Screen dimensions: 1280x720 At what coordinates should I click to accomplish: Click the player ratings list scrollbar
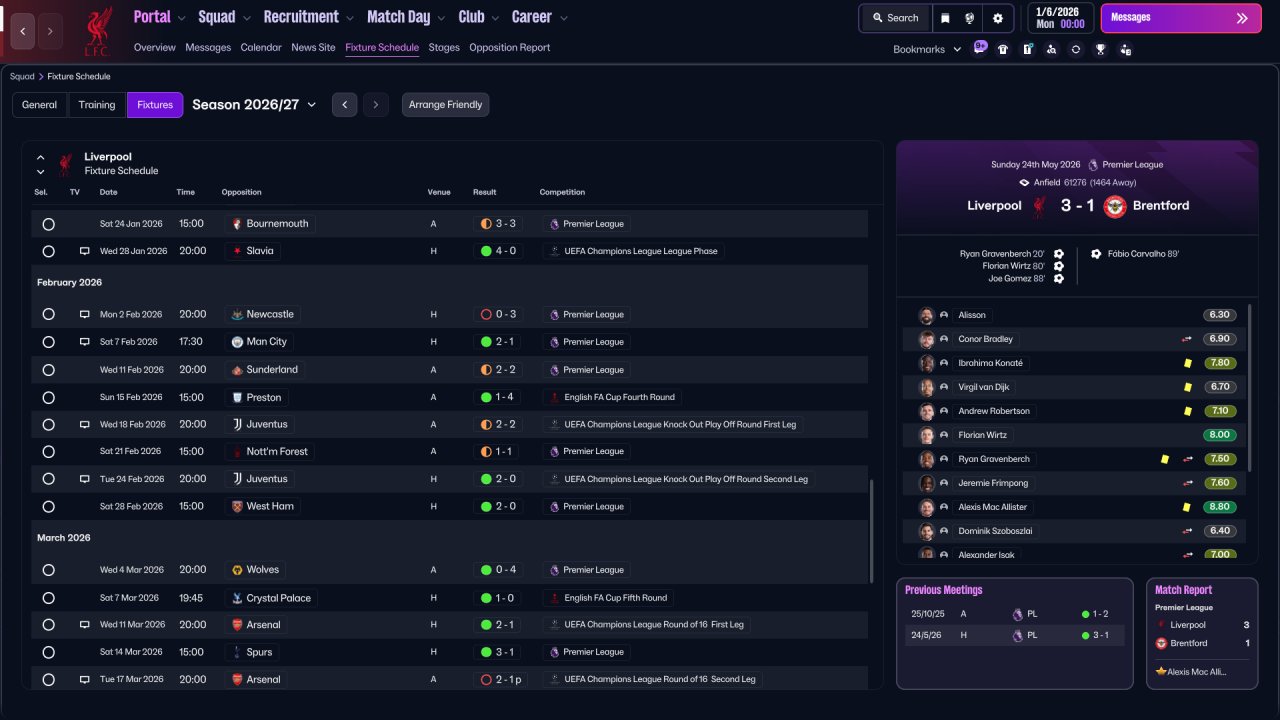click(1250, 388)
